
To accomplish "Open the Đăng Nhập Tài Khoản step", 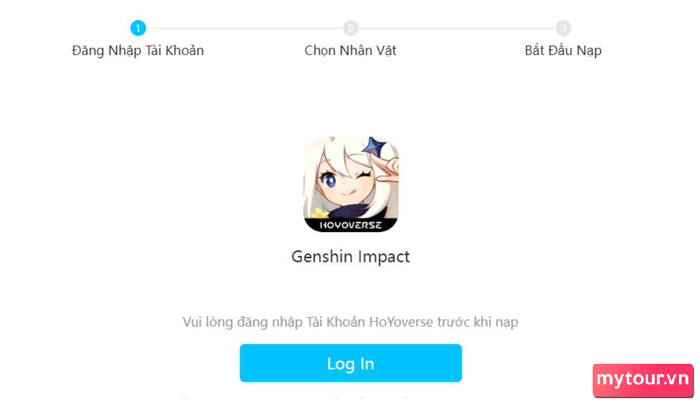I will click(x=138, y=50).
